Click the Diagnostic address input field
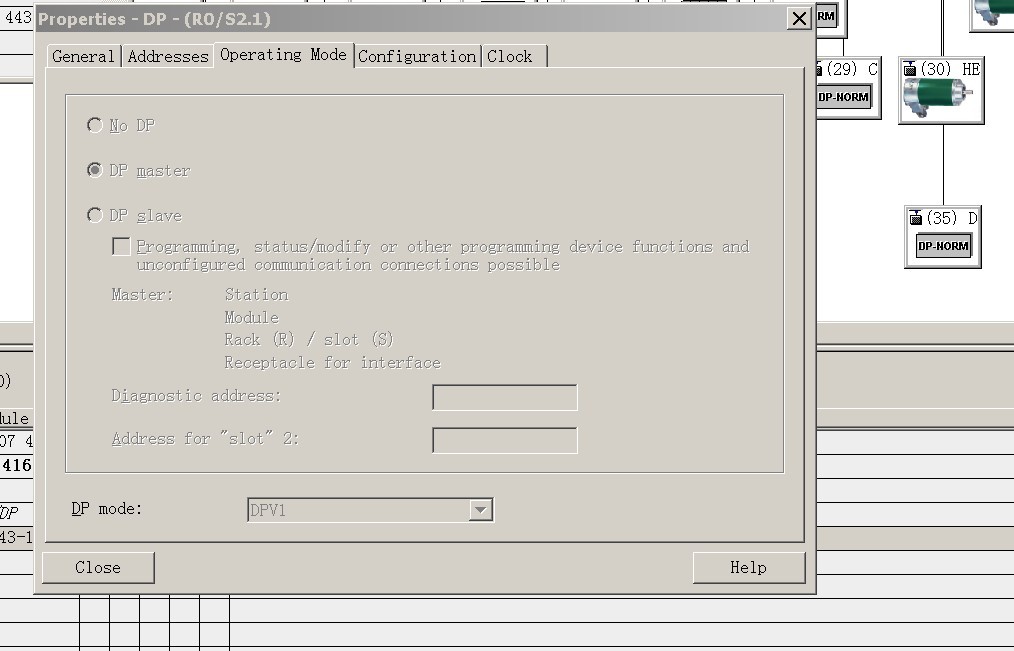 click(x=504, y=397)
